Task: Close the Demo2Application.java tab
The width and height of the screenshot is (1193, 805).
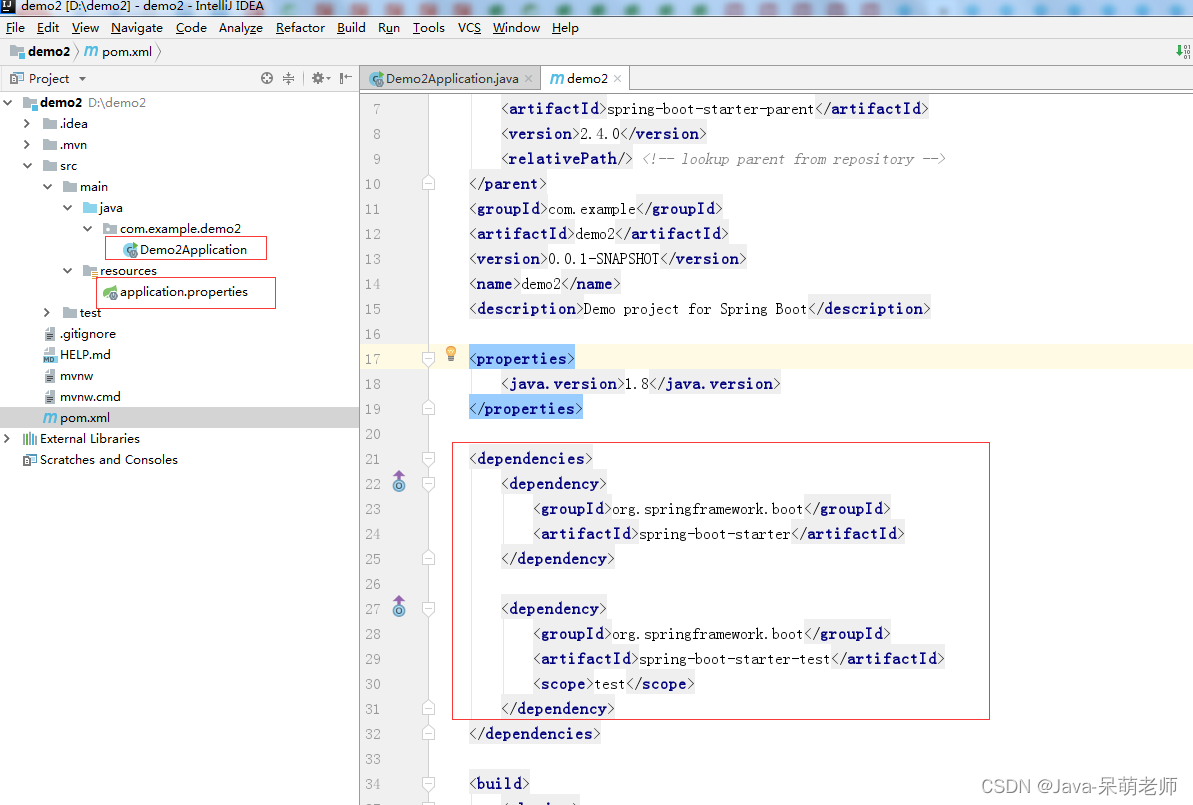Action: coord(529,78)
